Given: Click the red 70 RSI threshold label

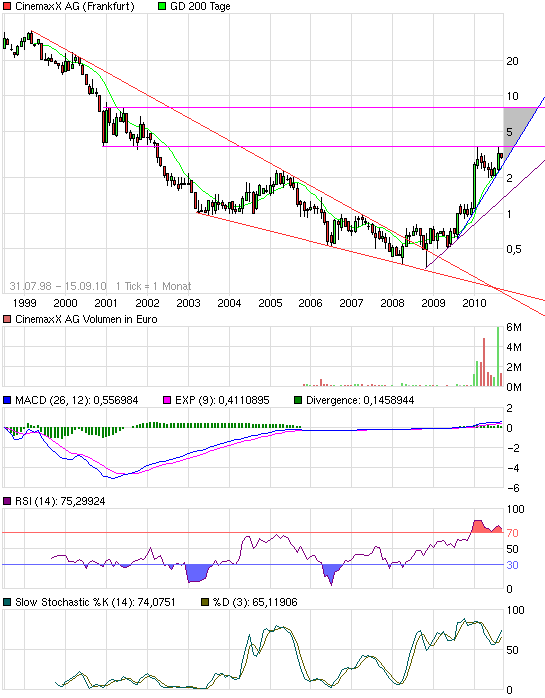Looking at the screenshot, I should click(x=512, y=533).
